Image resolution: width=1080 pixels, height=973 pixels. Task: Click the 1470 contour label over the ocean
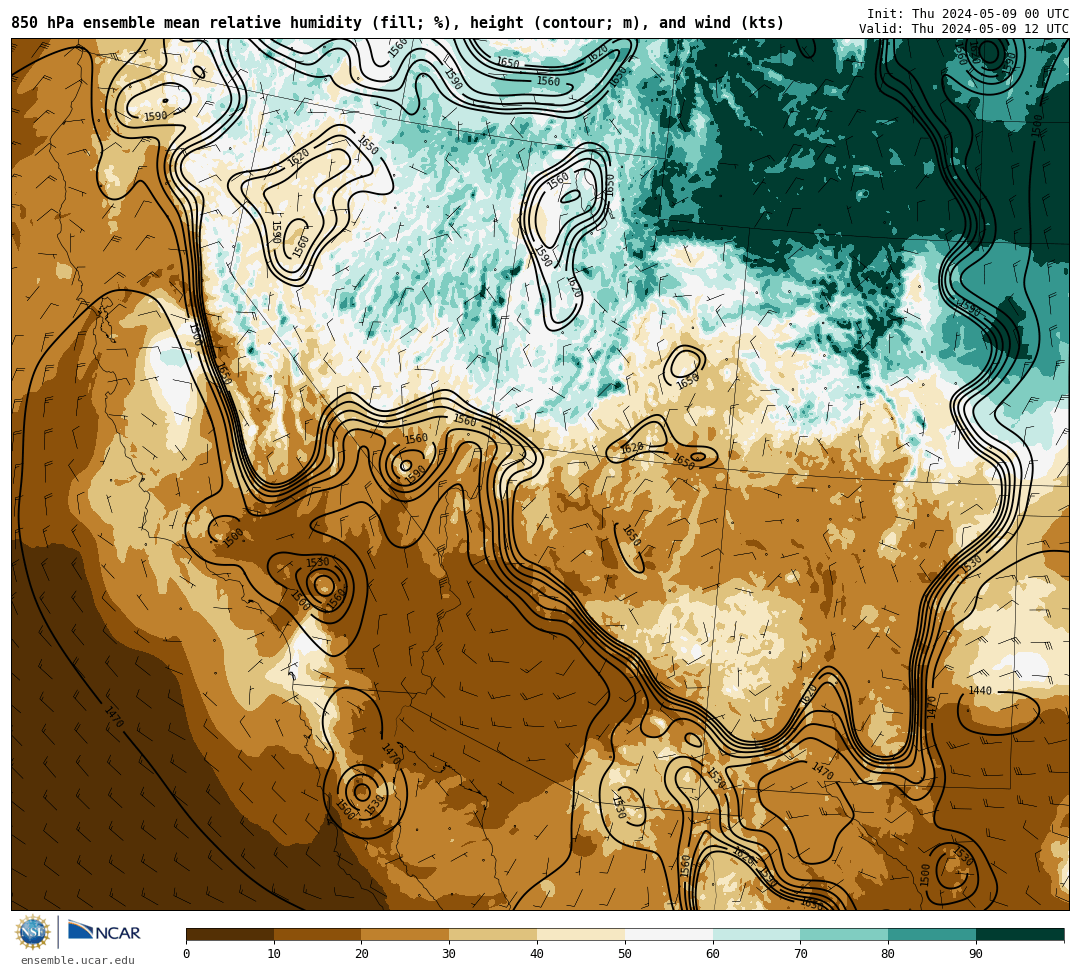point(114,717)
